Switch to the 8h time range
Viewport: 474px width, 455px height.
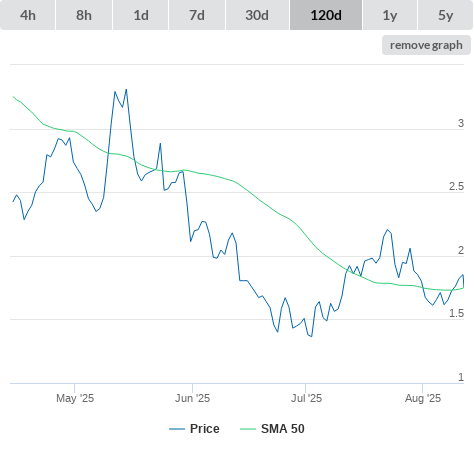(x=84, y=15)
